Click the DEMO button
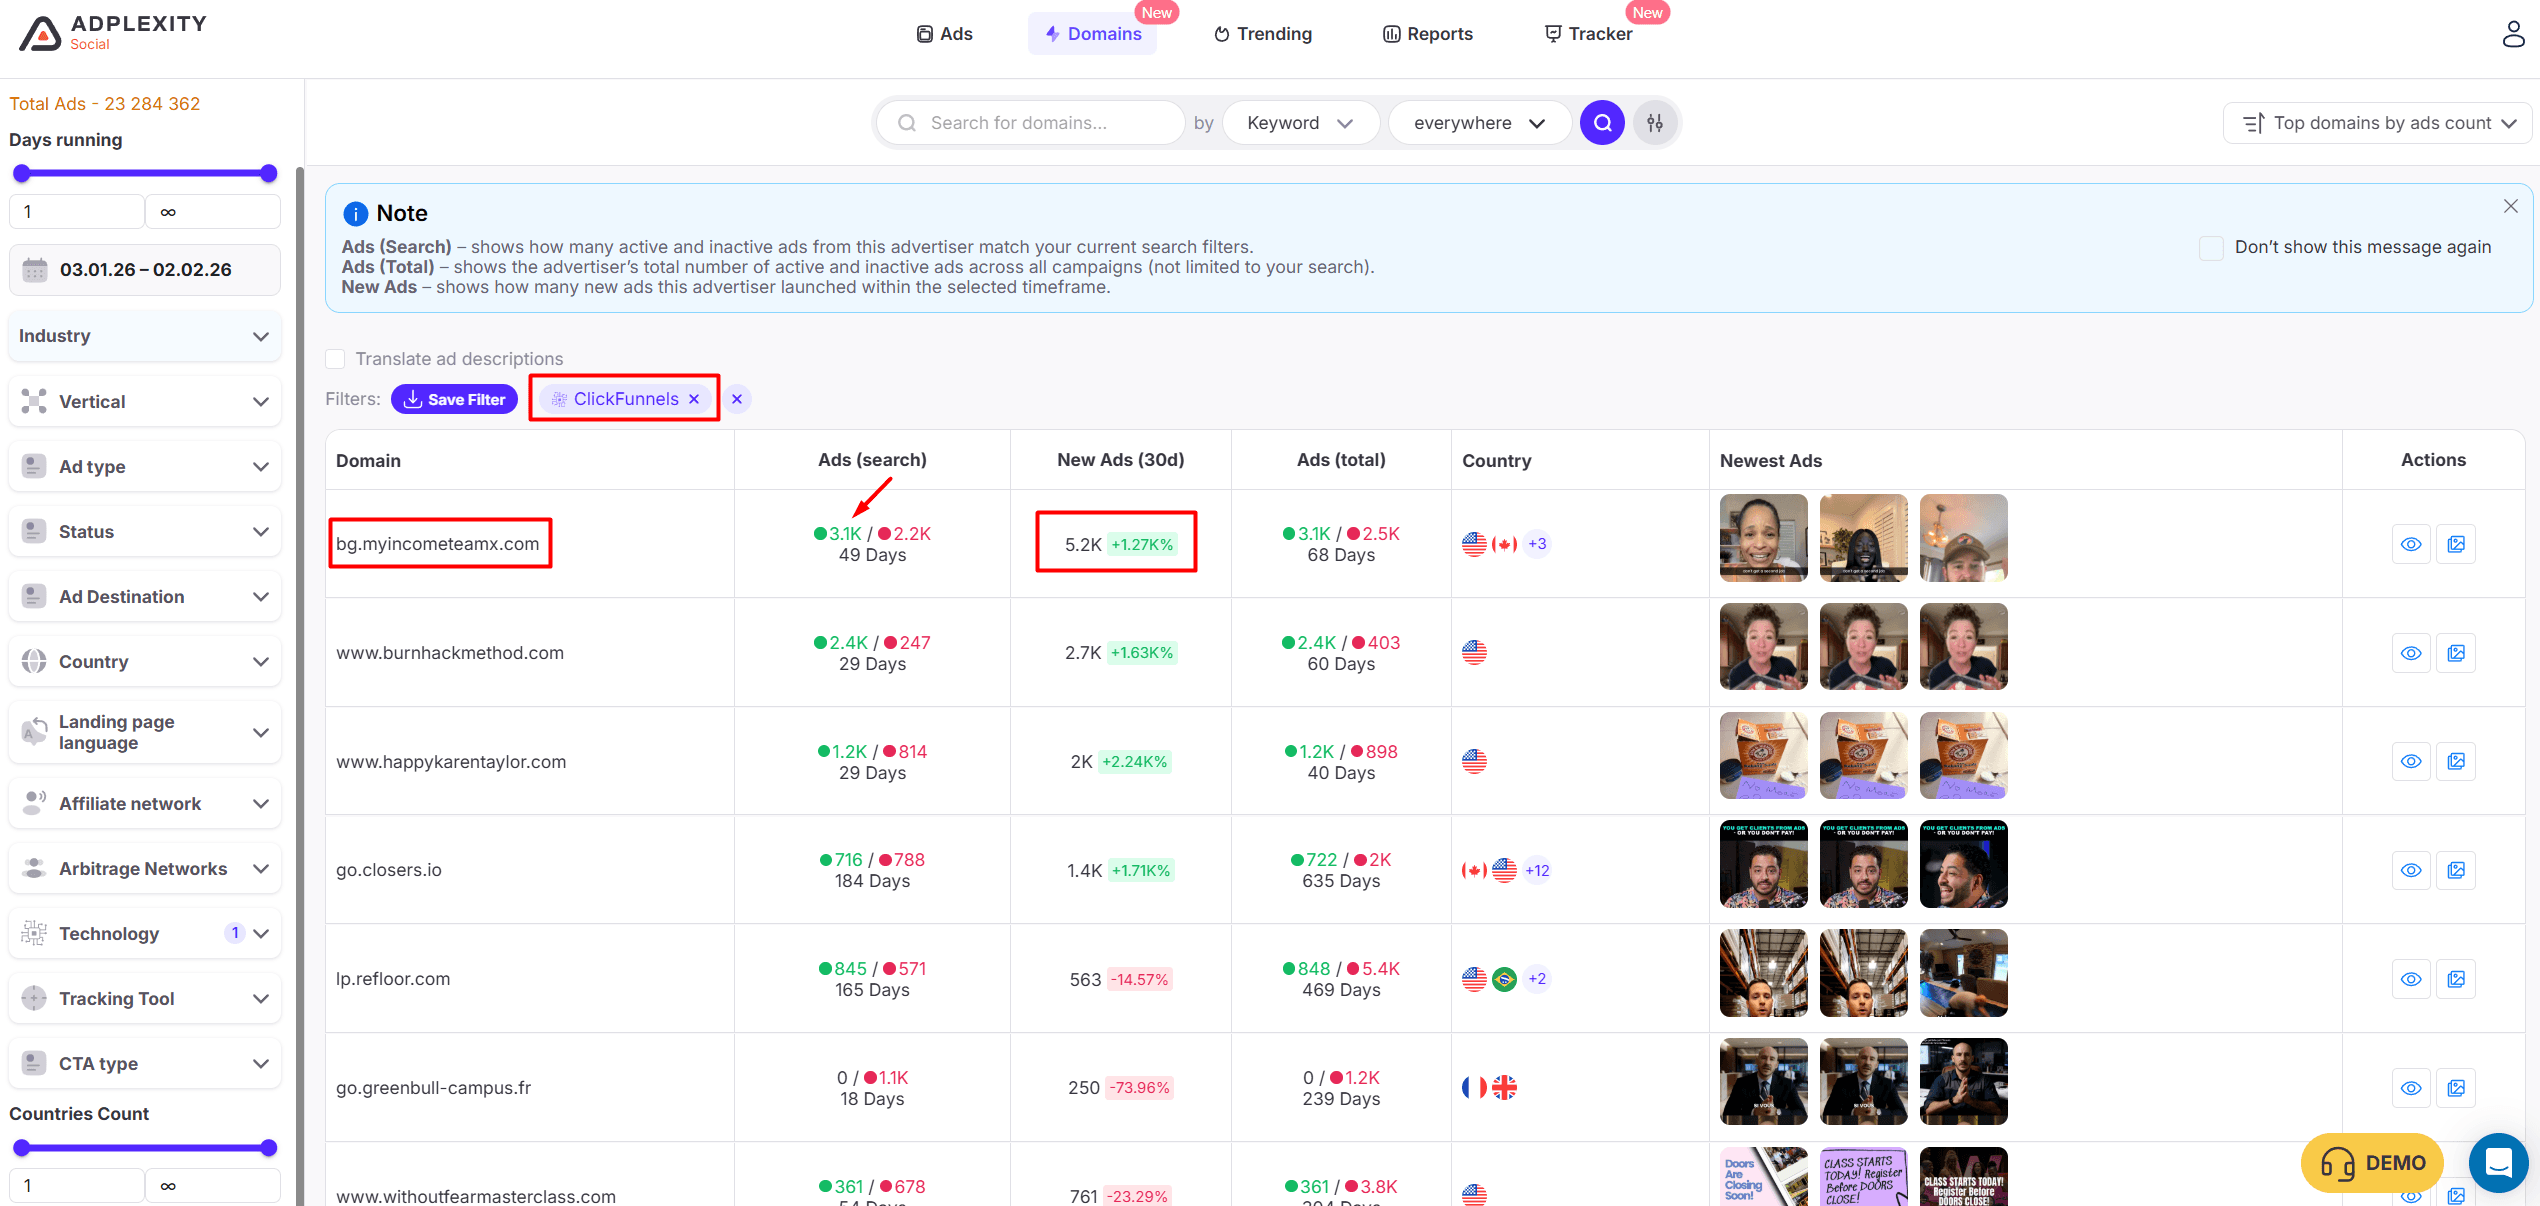The height and width of the screenshot is (1206, 2540). [2371, 1162]
